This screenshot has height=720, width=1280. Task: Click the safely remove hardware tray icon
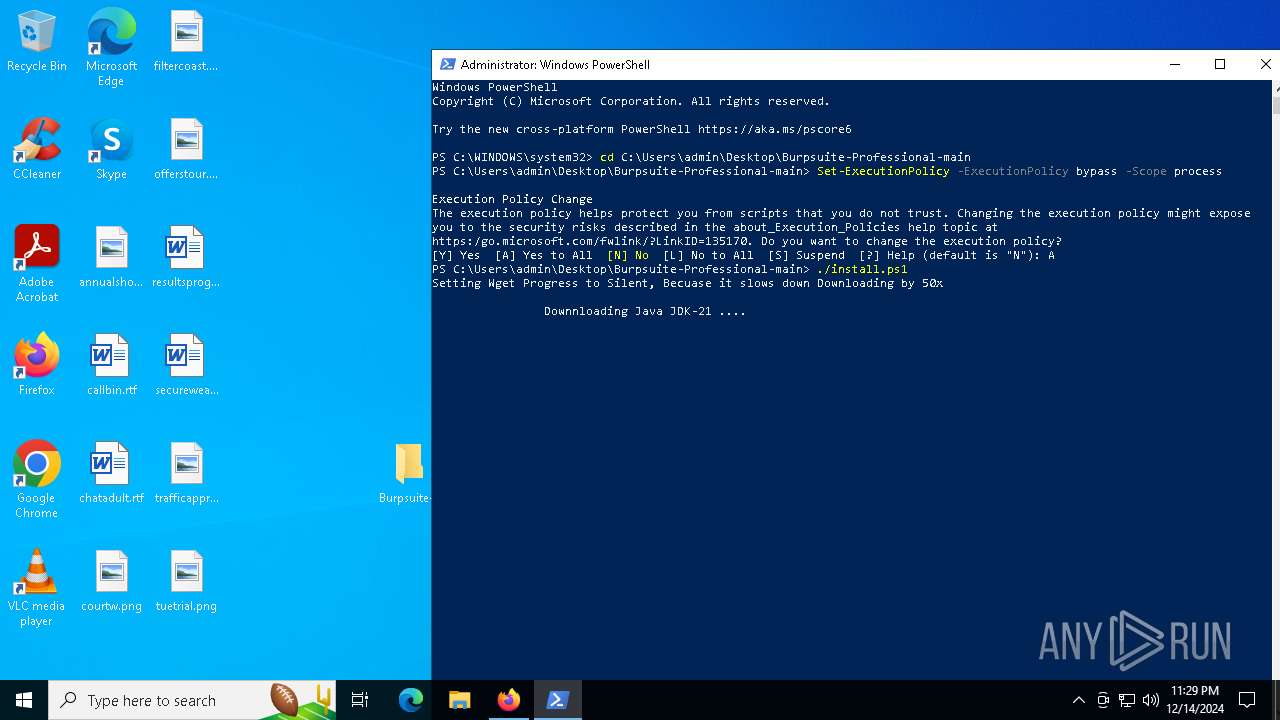[x=1103, y=700]
